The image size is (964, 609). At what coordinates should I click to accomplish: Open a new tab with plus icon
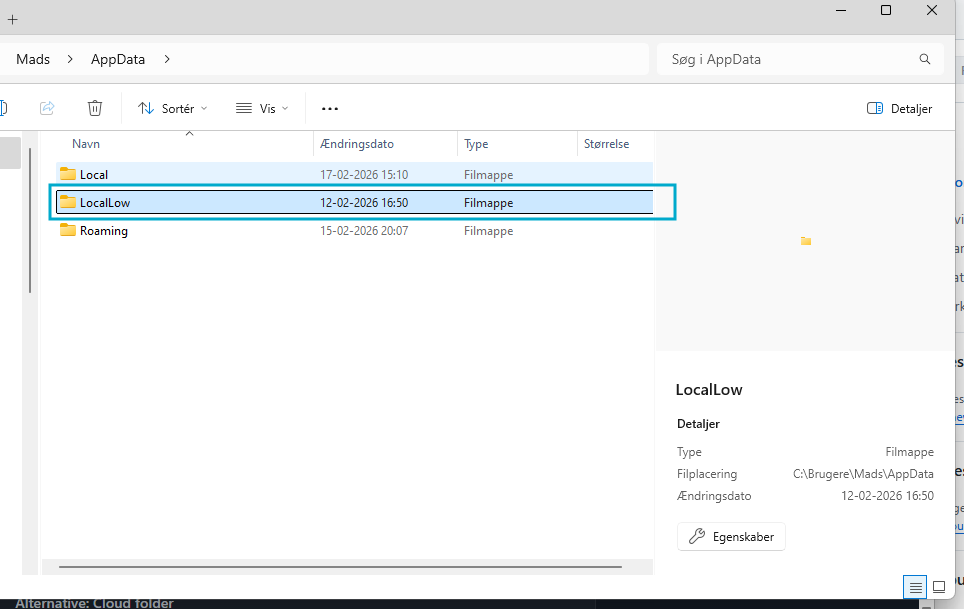click(x=13, y=19)
